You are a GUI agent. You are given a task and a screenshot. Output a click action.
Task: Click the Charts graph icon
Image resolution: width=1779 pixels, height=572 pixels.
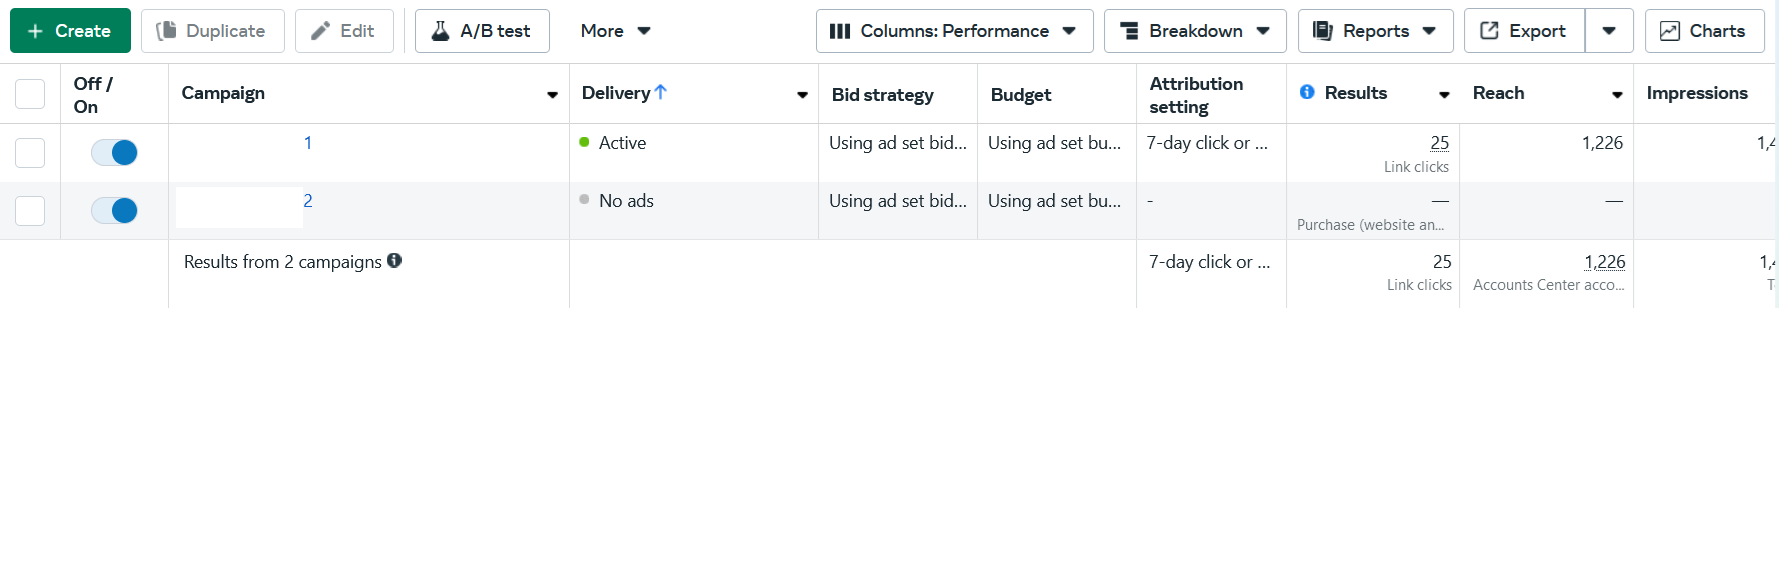1669,31
